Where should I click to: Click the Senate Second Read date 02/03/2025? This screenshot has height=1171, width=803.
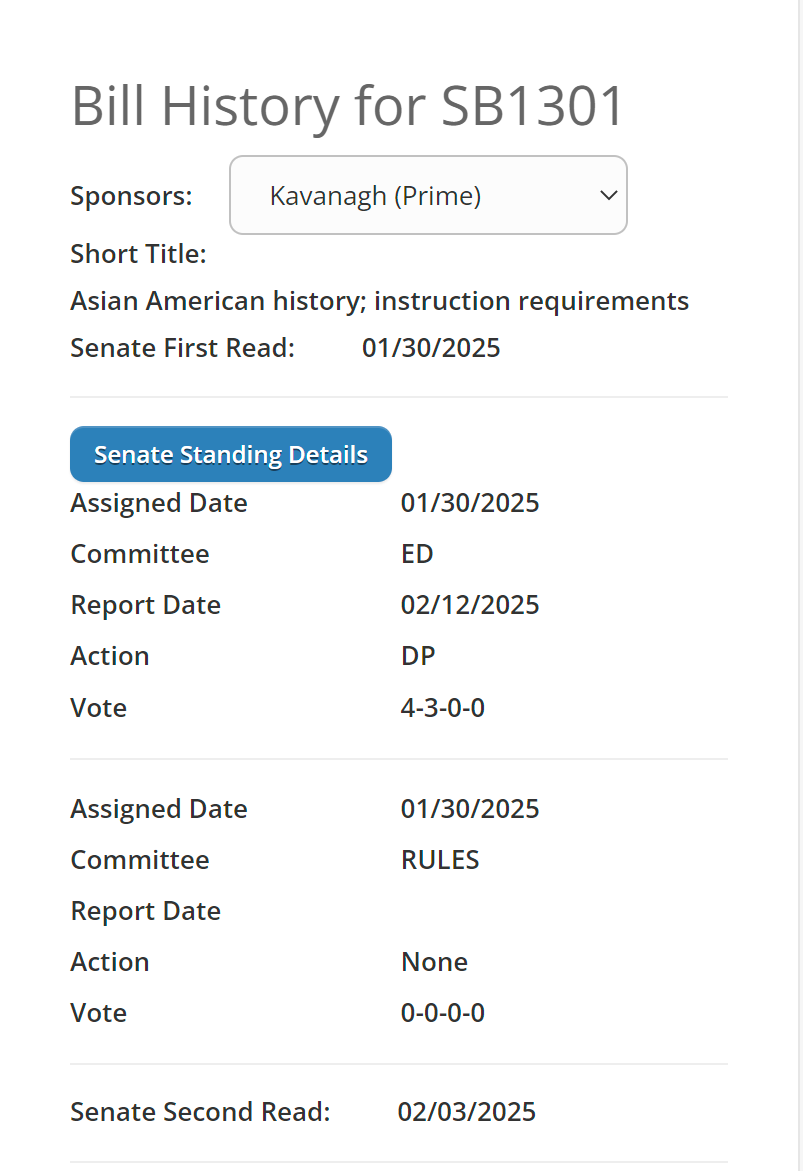(x=466, y=1112)
